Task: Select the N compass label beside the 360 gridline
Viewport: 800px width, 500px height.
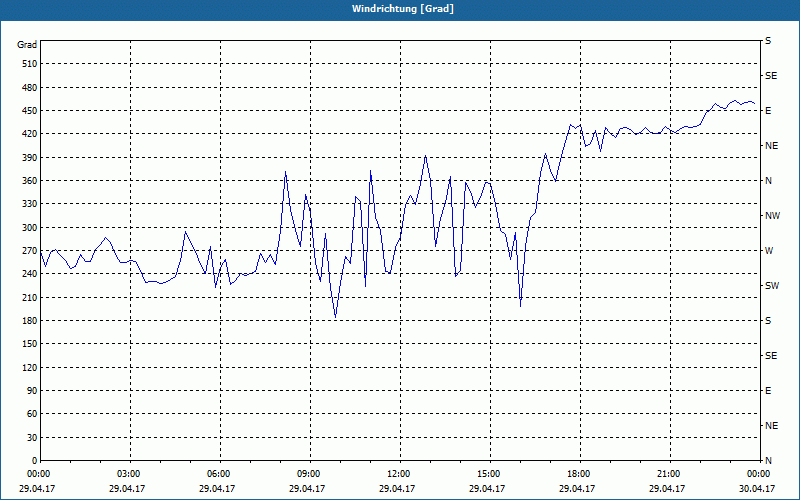Action: click(768, 181)
